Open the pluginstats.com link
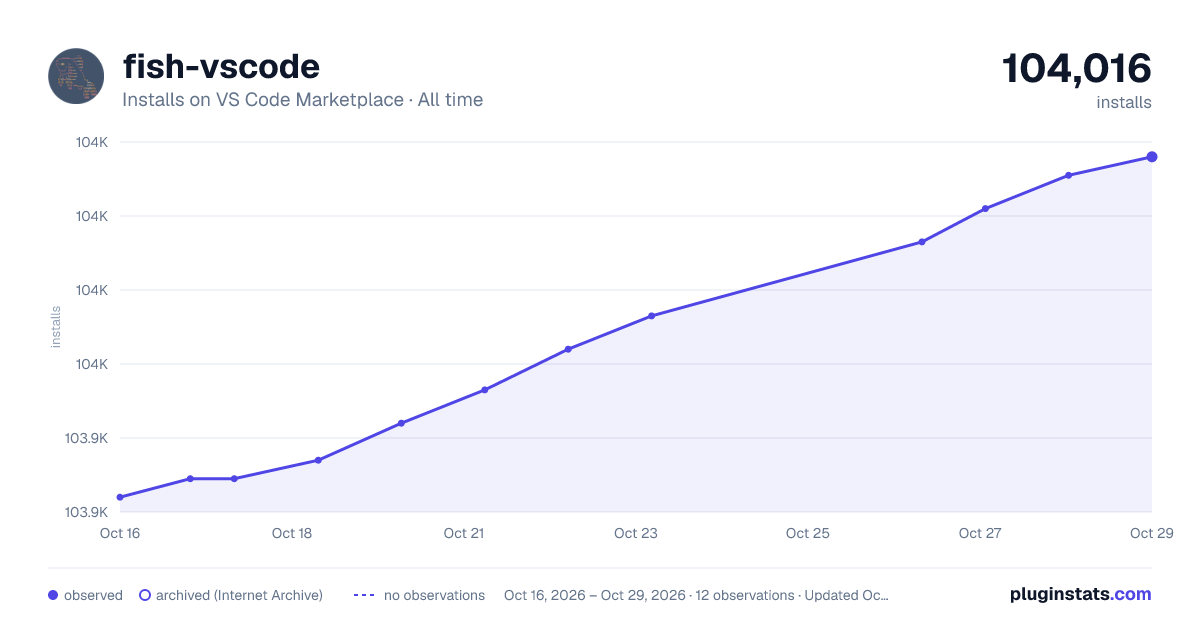This screenshot has width=1200, height=630. pos(1080,594)
